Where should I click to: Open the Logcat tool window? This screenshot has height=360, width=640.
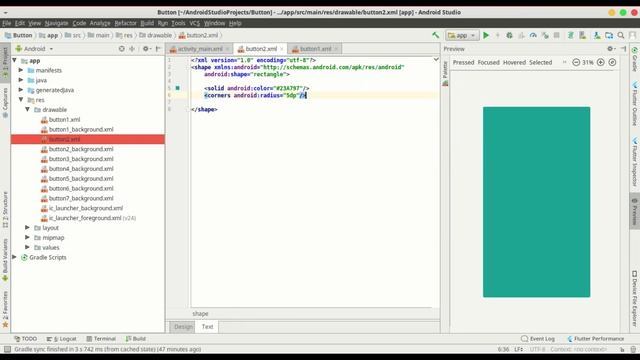pos(62,339)
